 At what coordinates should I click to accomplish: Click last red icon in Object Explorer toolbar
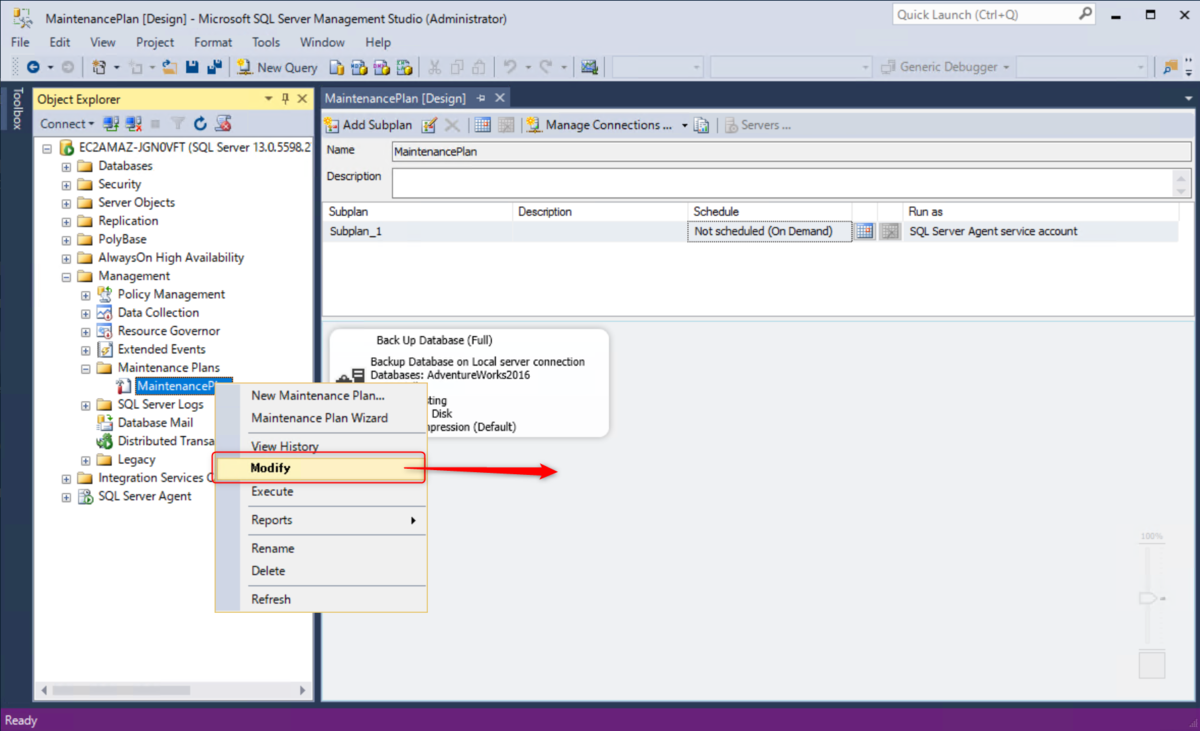224,124
